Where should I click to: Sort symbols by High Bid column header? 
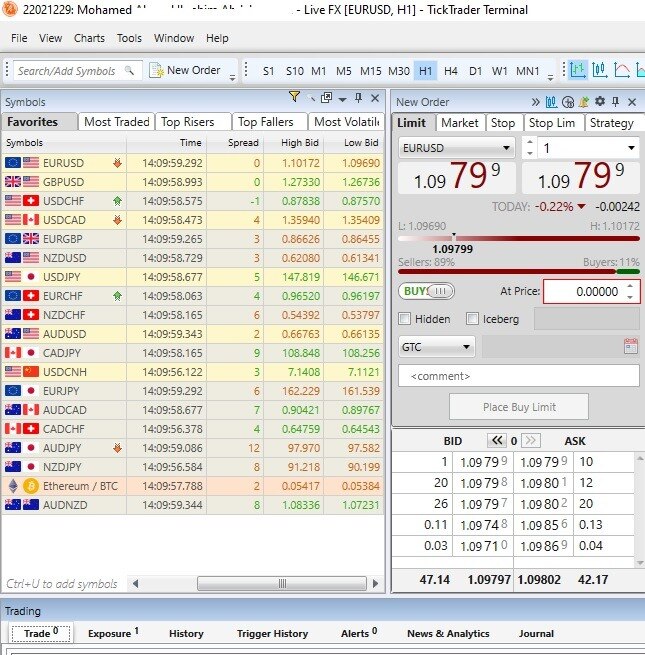click(x=294, y=143)
